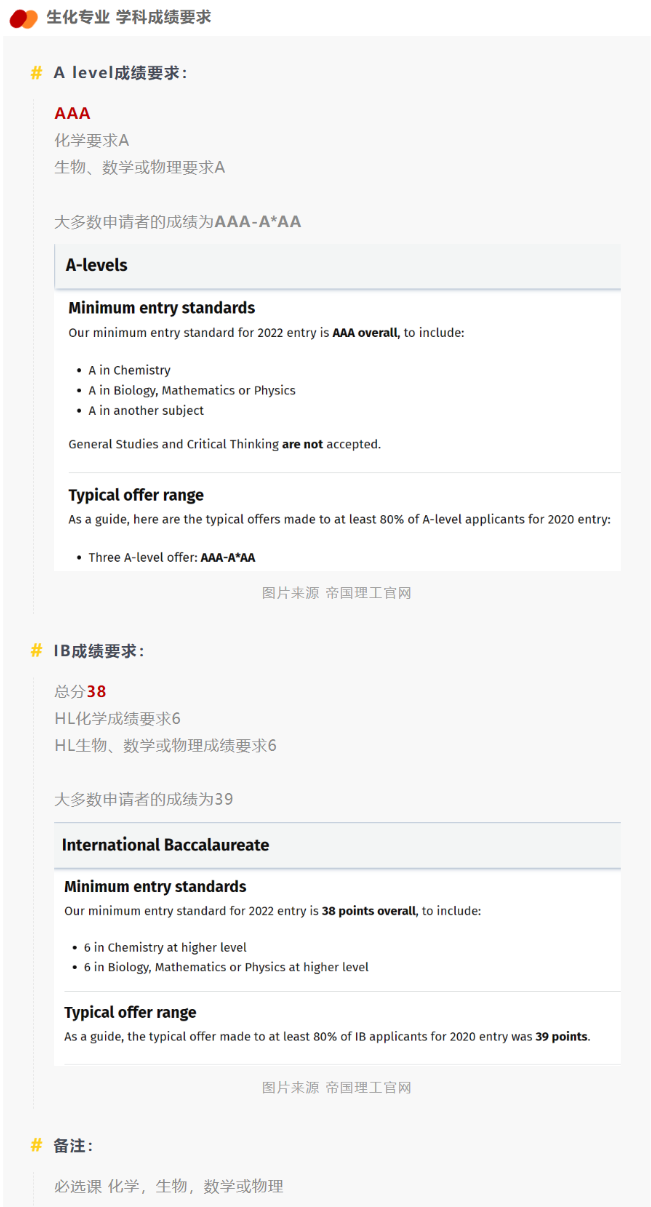Image resolution: width=651 pixels, height=1207 pixels.
Task: Click the 大多数申请者的成绩为39 line
Action: point(144,799)
